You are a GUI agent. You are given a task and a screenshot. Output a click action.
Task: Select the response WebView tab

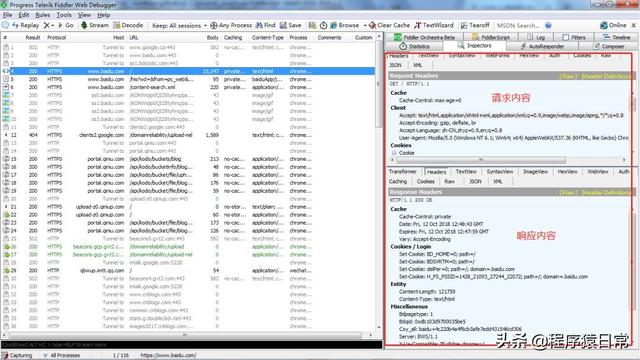tap(598, 172)
